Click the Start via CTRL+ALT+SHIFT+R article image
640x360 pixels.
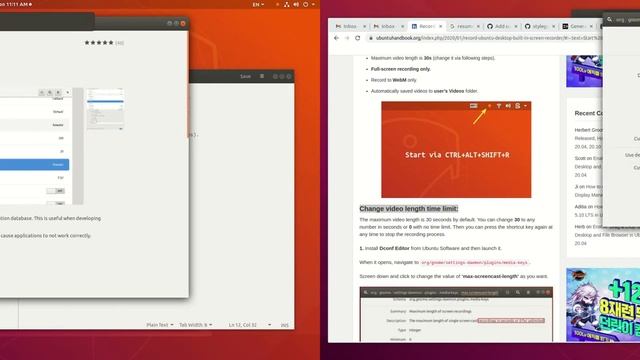click(456, 149)
